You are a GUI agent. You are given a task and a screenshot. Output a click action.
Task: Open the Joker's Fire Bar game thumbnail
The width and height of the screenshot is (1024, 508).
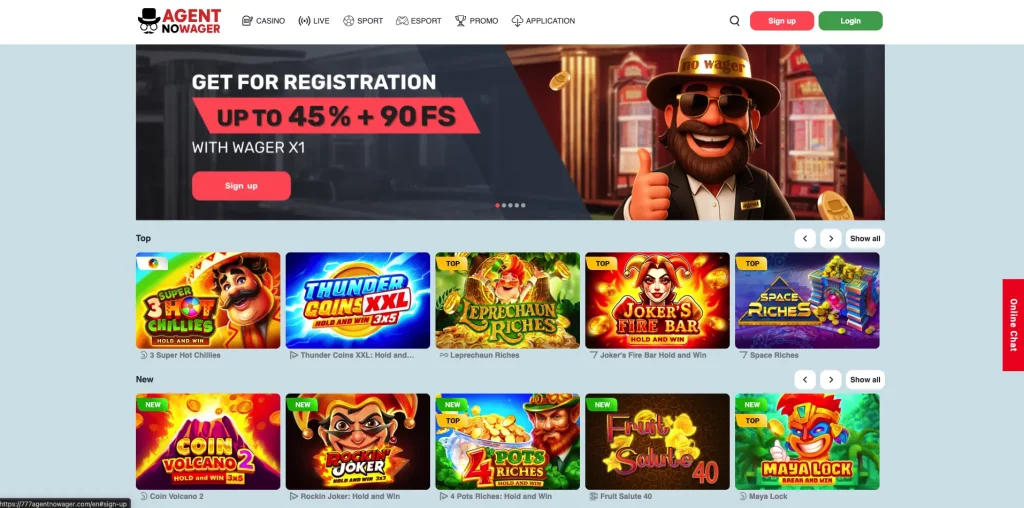click(x=657, y=300)
